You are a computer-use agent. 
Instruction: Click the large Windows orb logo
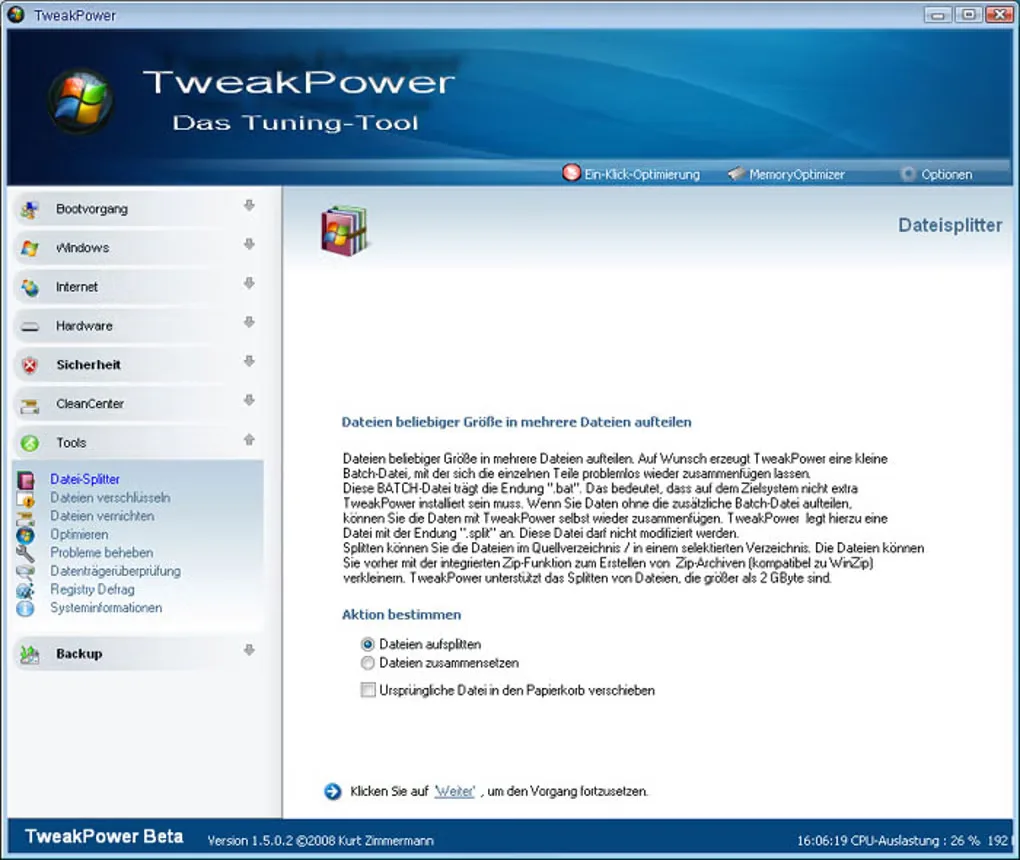click(x=81, y=101)
